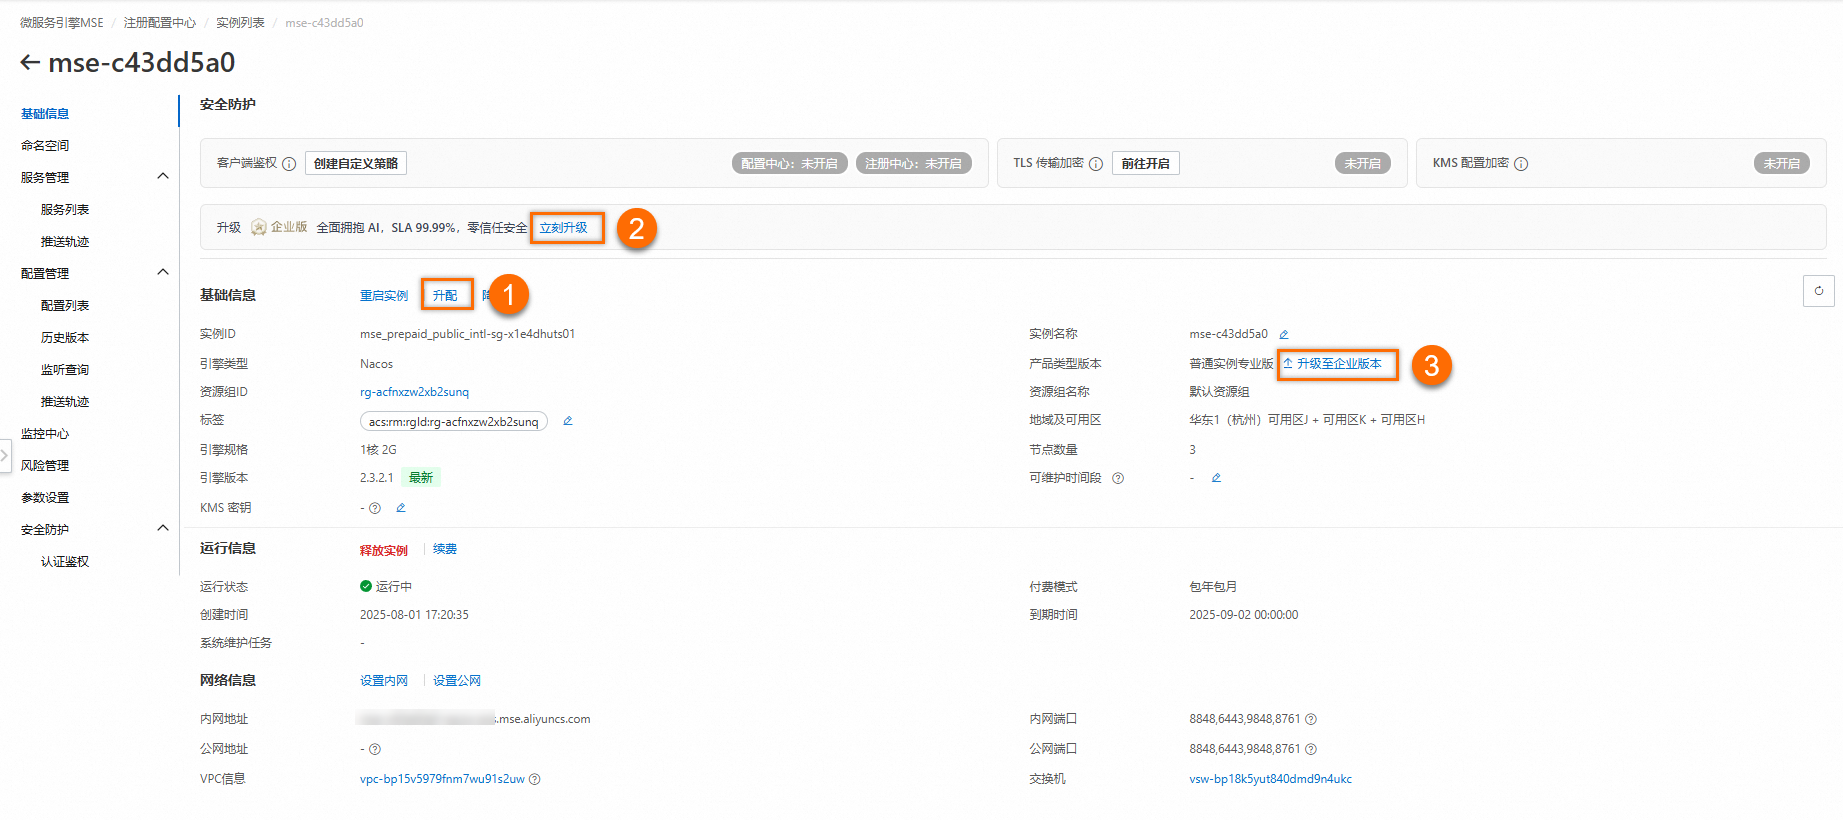Click the 未开启 pill in KMS 配置加密 card
1843x820 pixels.
(x=1782, y=163)
